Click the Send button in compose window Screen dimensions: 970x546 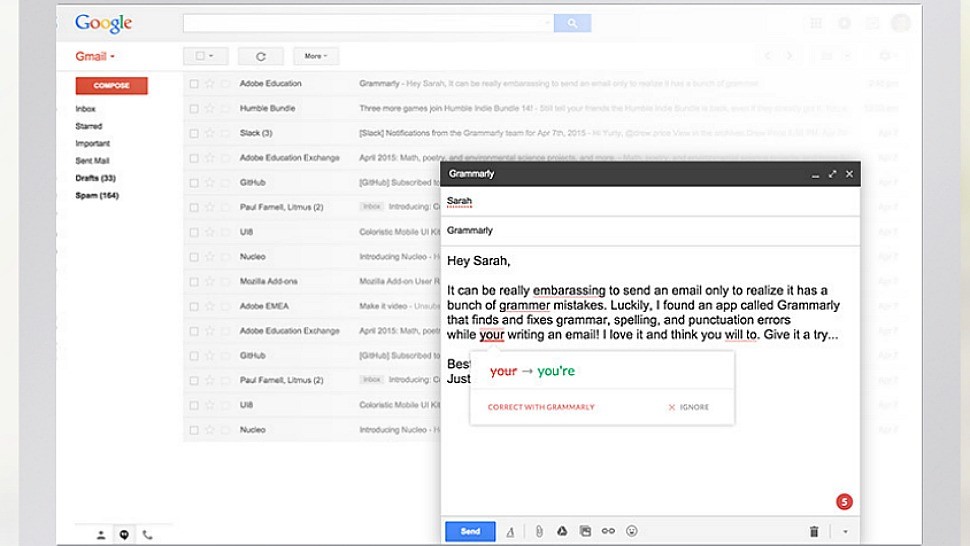click(x=470, y=531)
